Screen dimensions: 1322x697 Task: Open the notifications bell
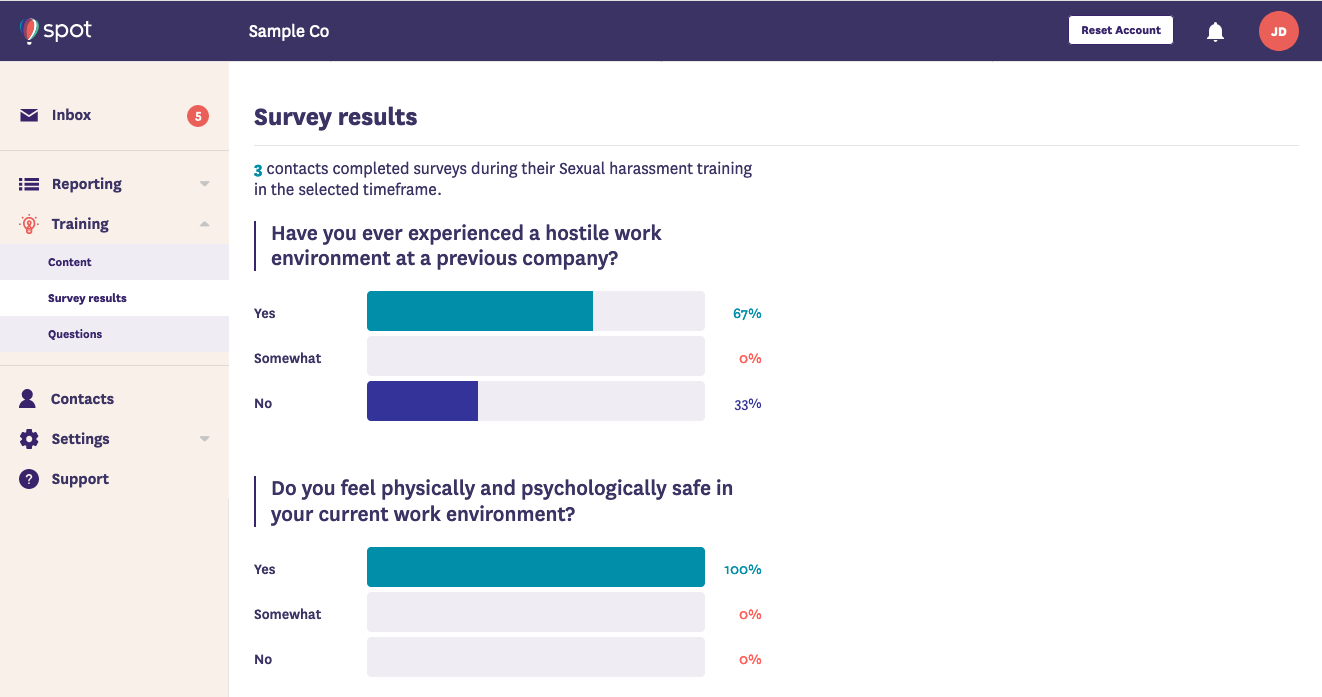pos(1215,31)
